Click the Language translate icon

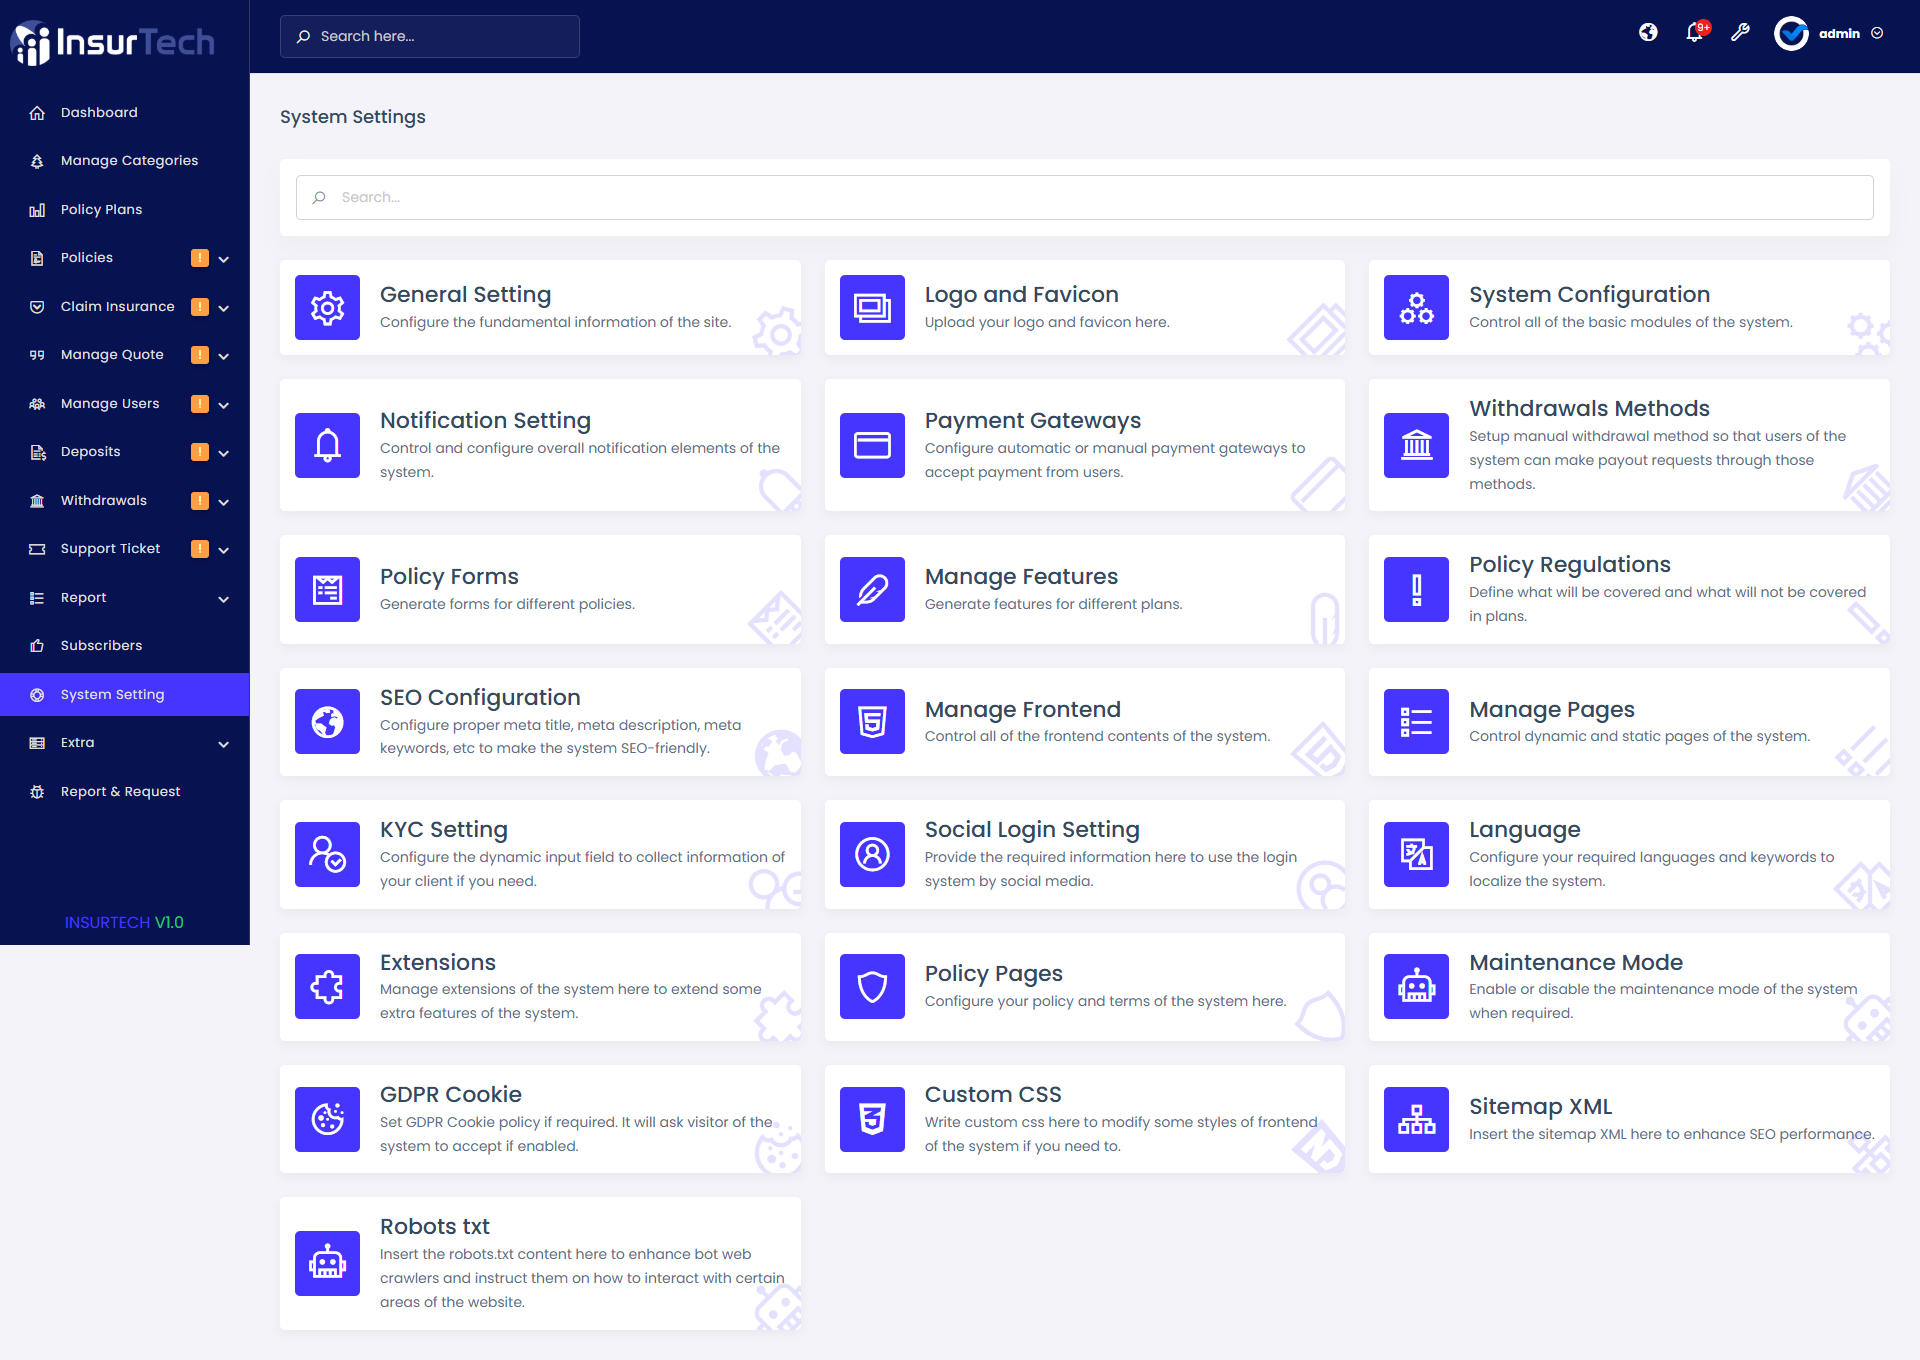pos(1416,855)
